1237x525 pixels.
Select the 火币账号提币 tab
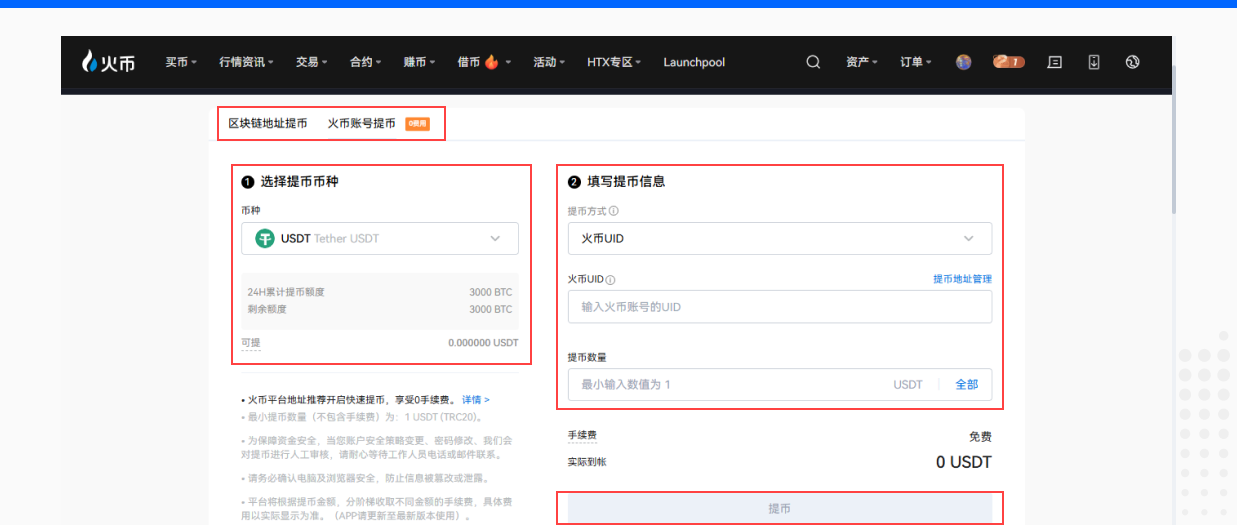[x=361, y=124]
